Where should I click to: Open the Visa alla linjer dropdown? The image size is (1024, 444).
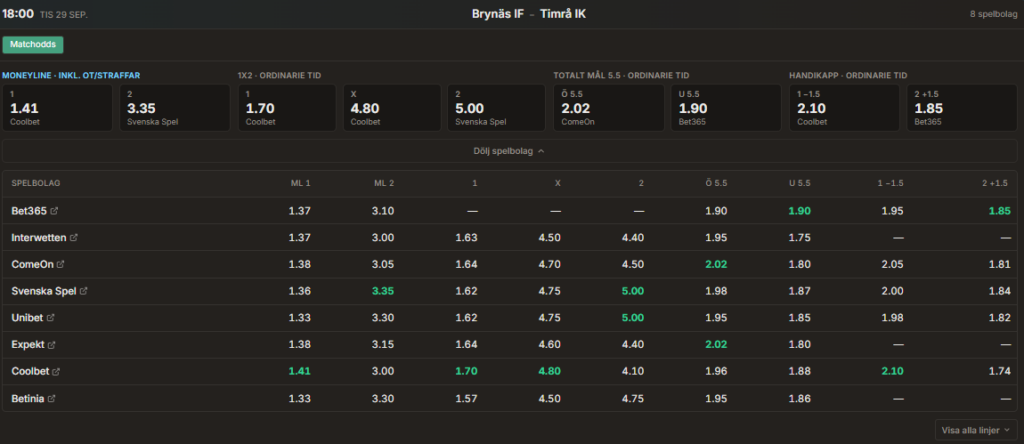[976, 430]
